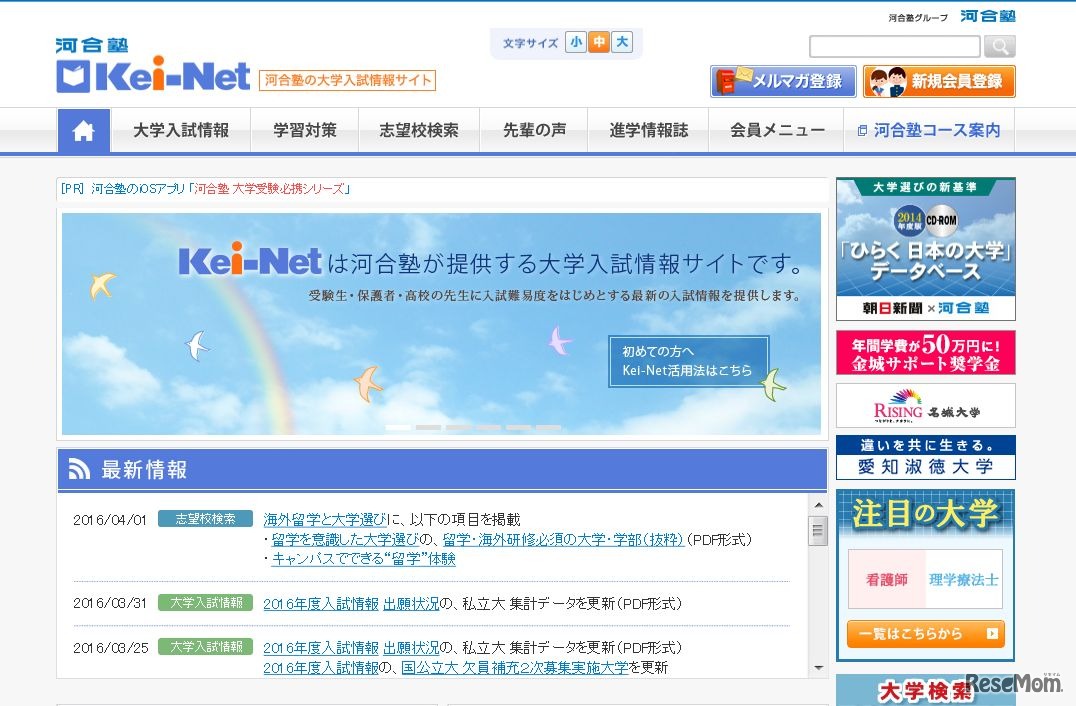
Task: Open ひらく日本の大学 データベース banner
Action: pyautogui.click(x=926, y=249)
